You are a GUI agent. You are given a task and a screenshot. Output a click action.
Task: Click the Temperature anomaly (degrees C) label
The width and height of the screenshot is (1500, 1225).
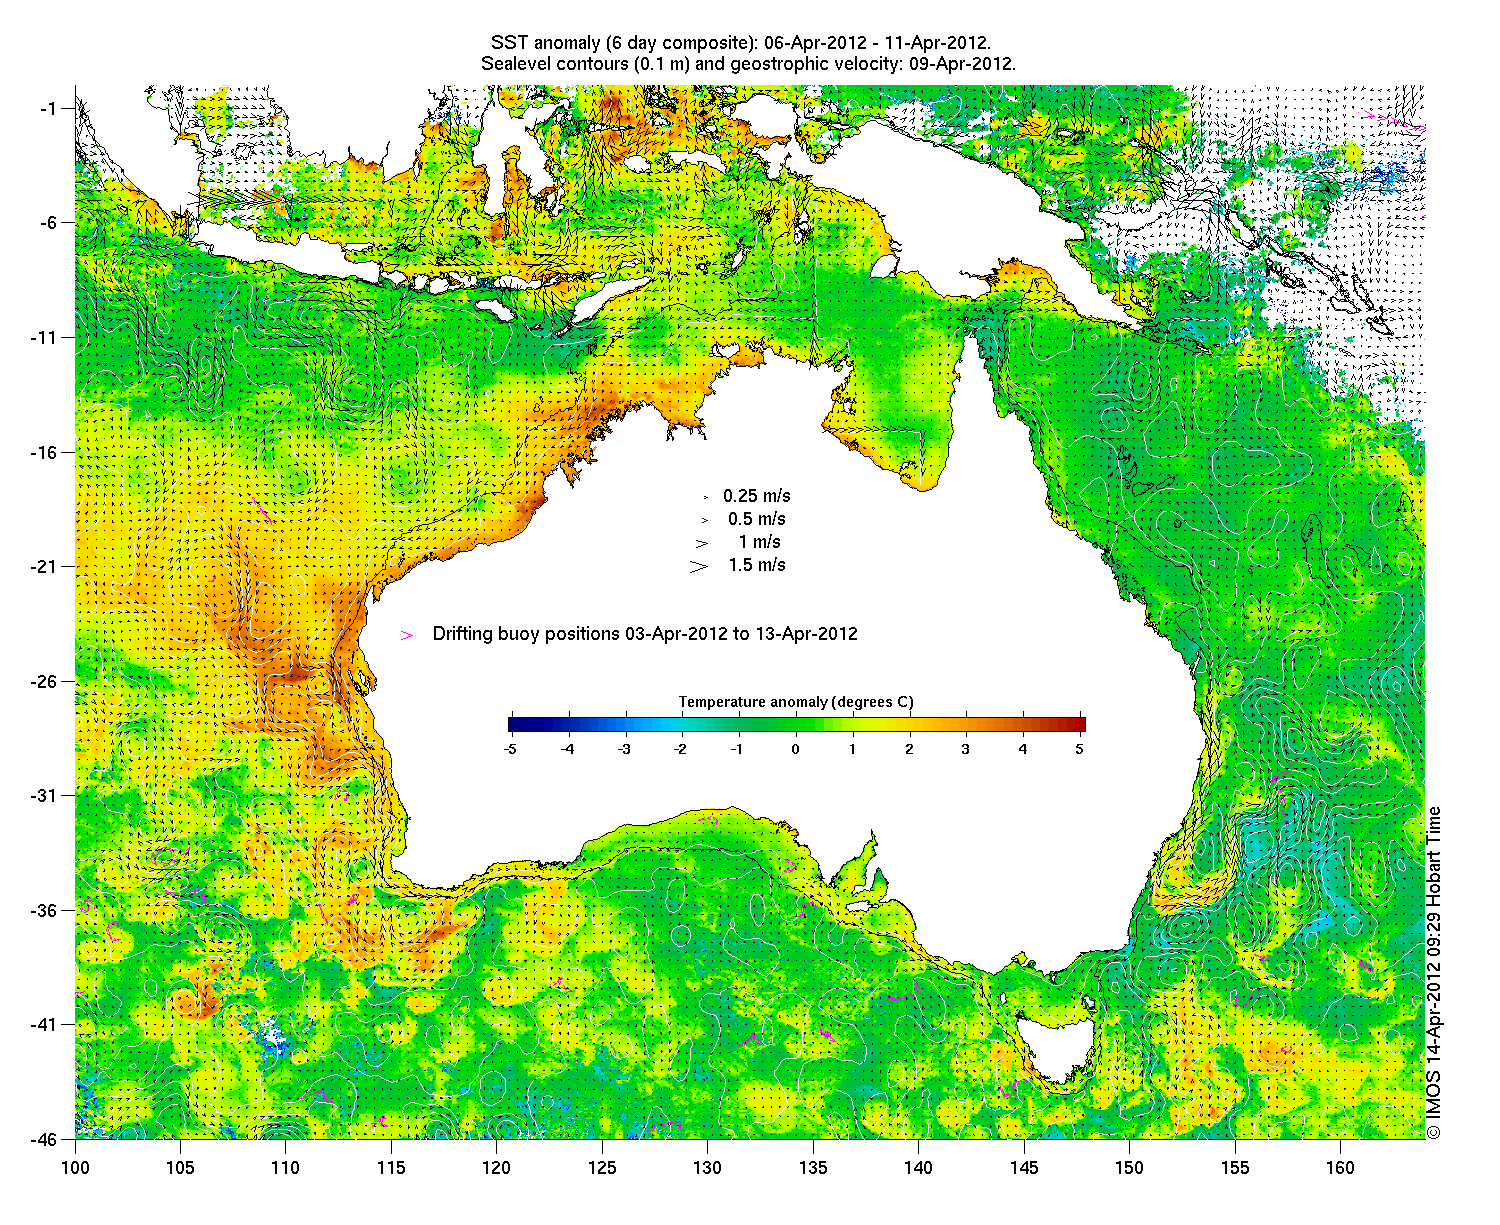[796, 702]
